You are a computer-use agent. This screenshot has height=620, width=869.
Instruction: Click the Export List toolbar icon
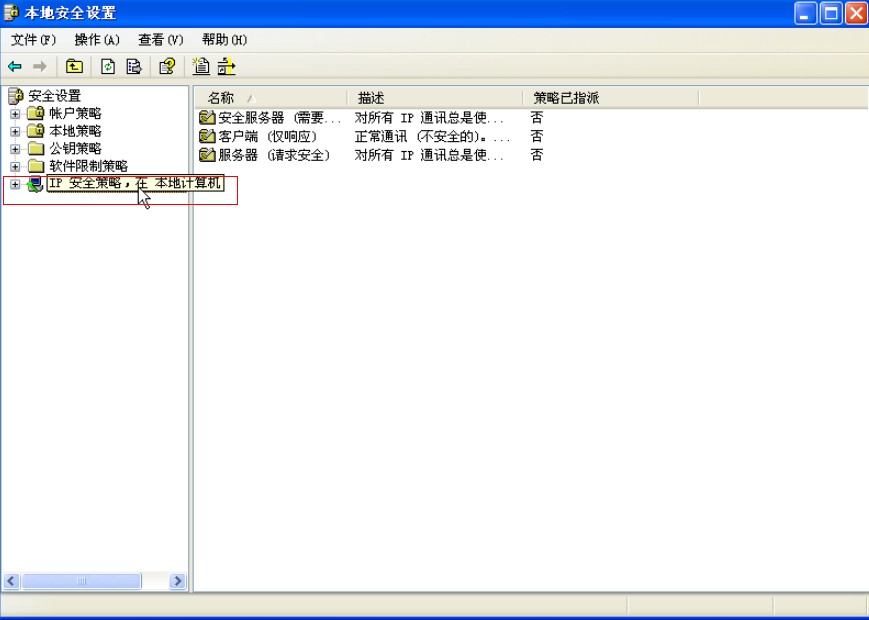134,66
